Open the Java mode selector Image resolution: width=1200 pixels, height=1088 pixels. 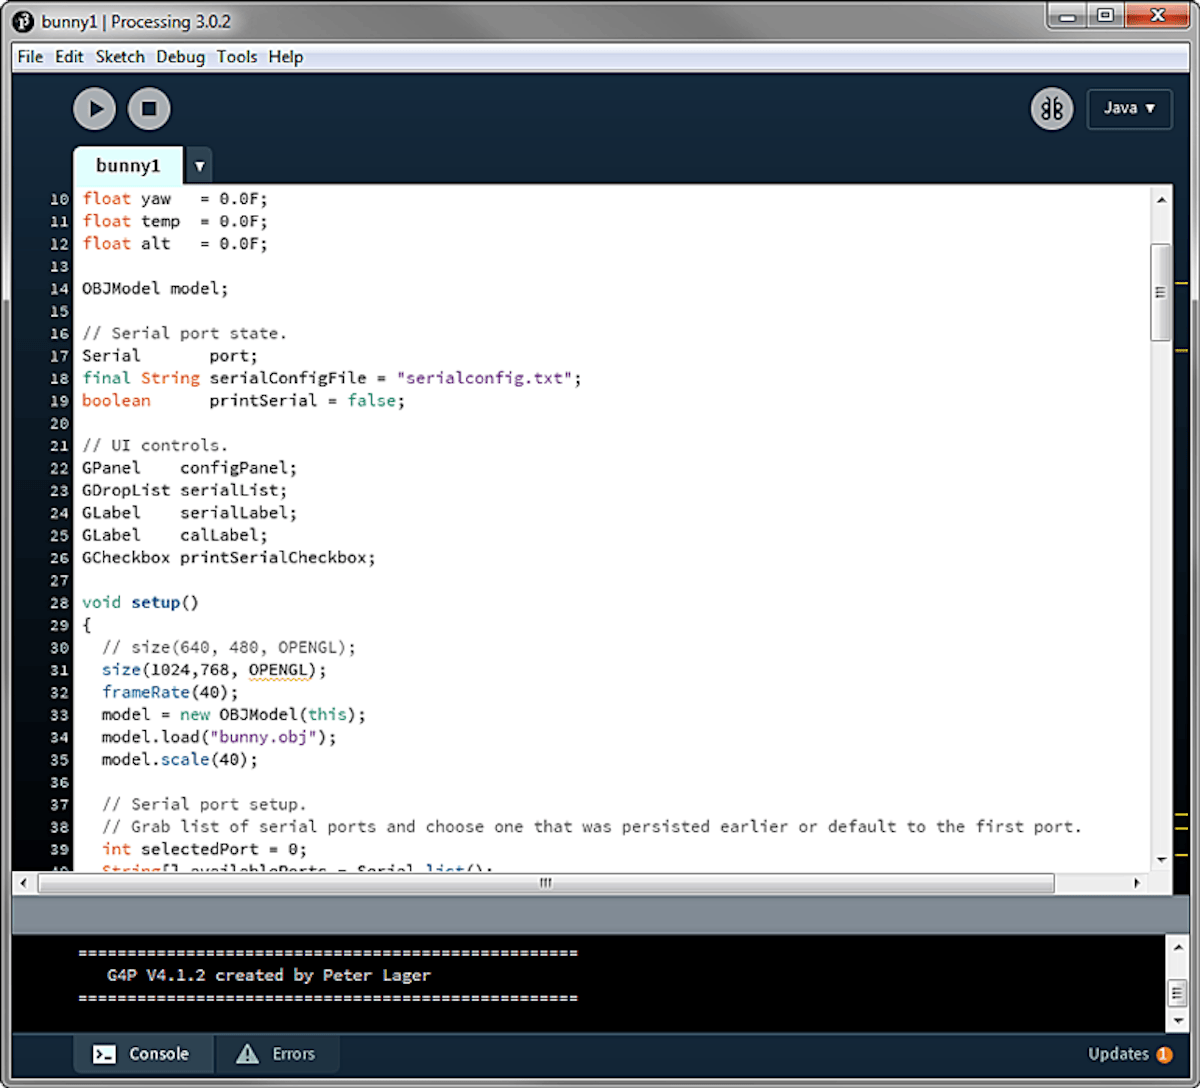pyautogui.click(x=1129, y=108)
